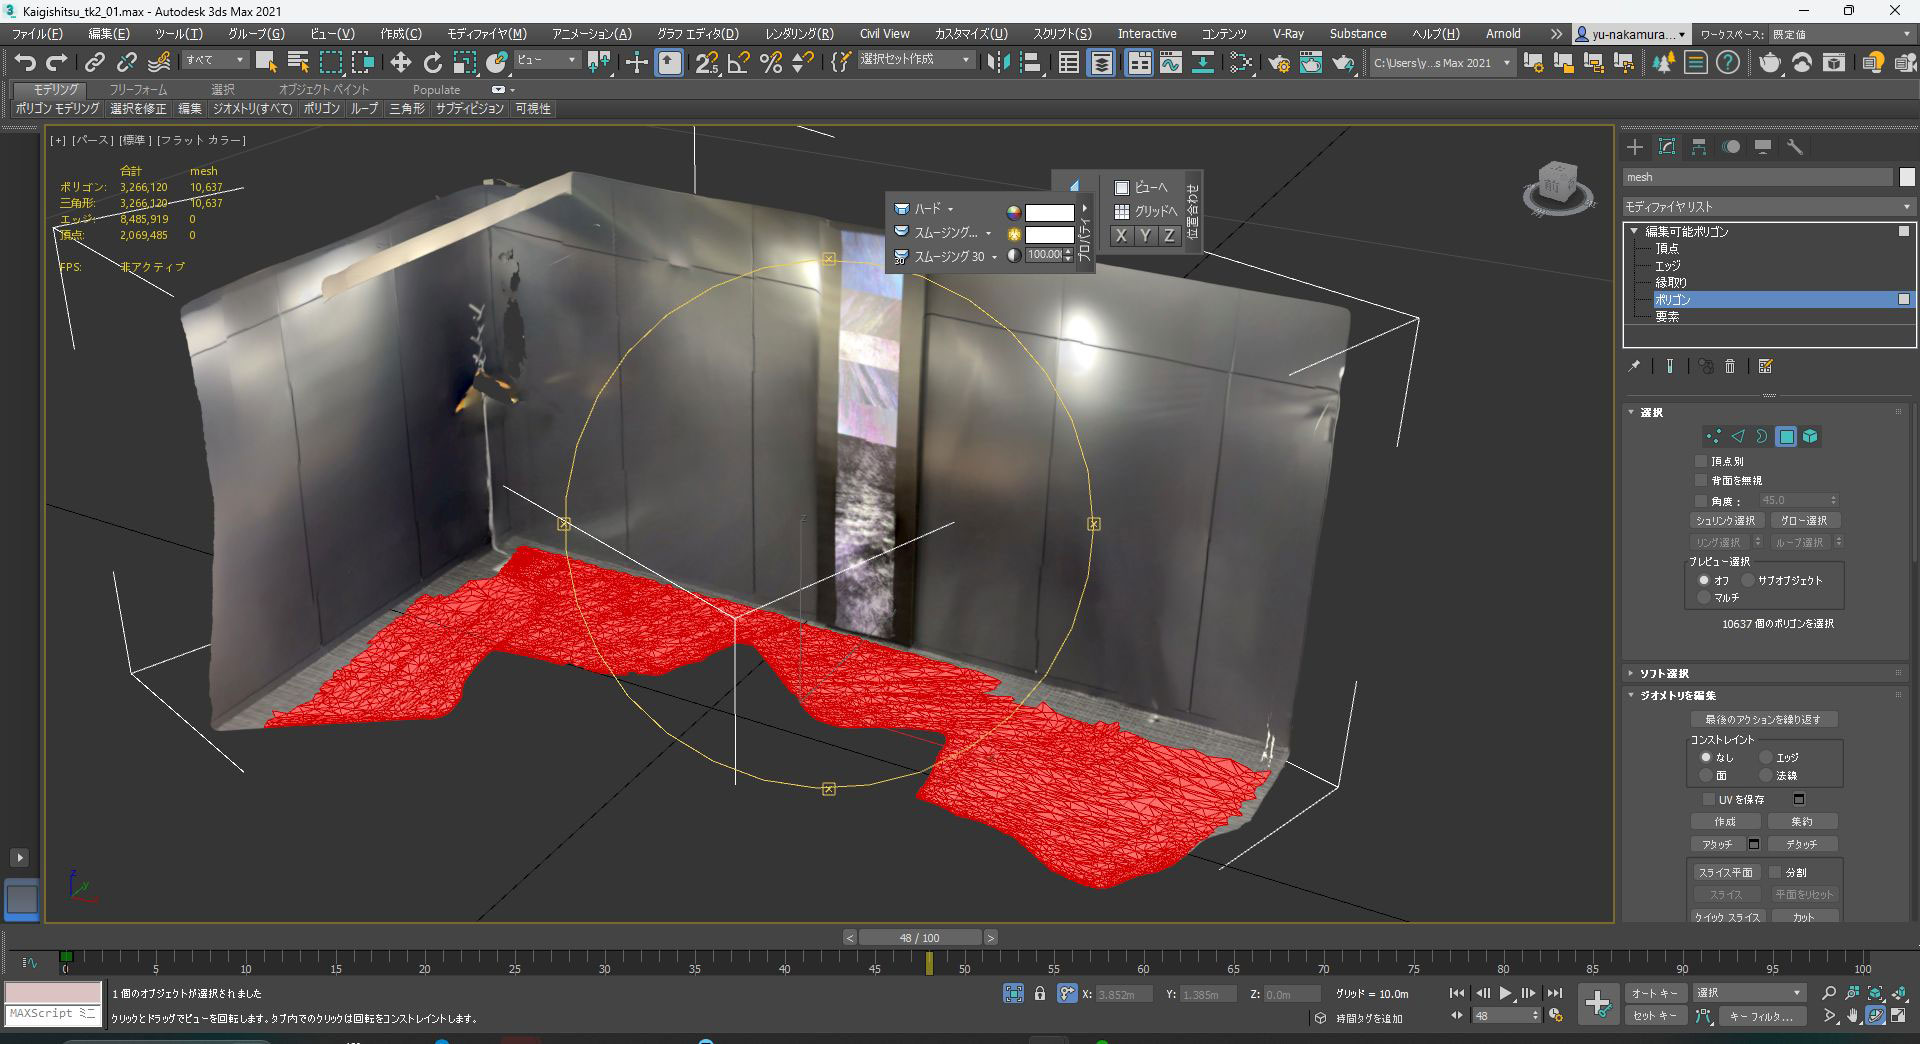
Task: Switch to the オブジェクト ペイント ribbon tab
Action: click(x=323, y=89)
